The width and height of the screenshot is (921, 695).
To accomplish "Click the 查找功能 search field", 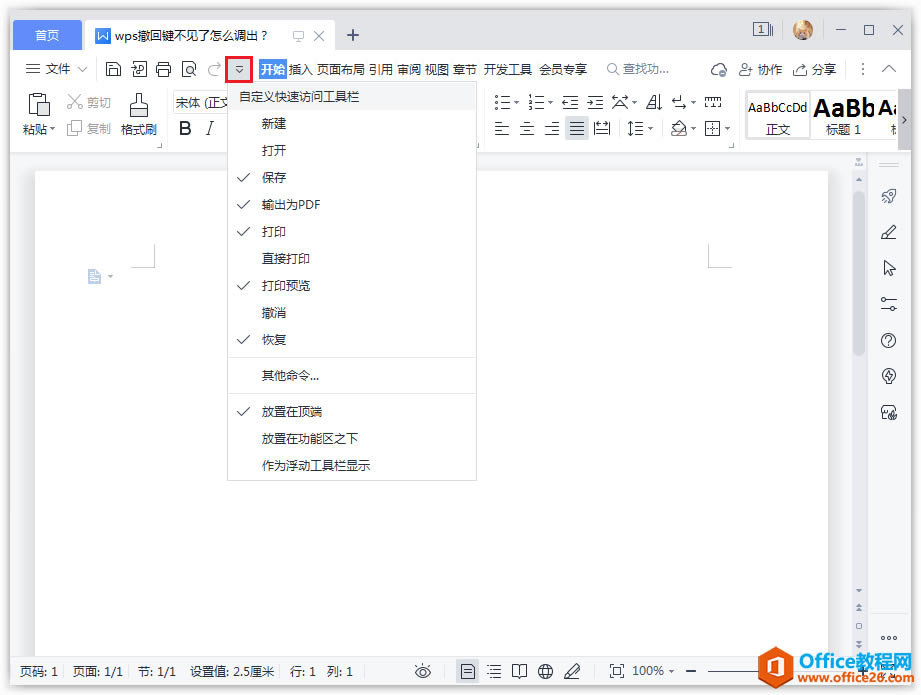I will [638, 69].
